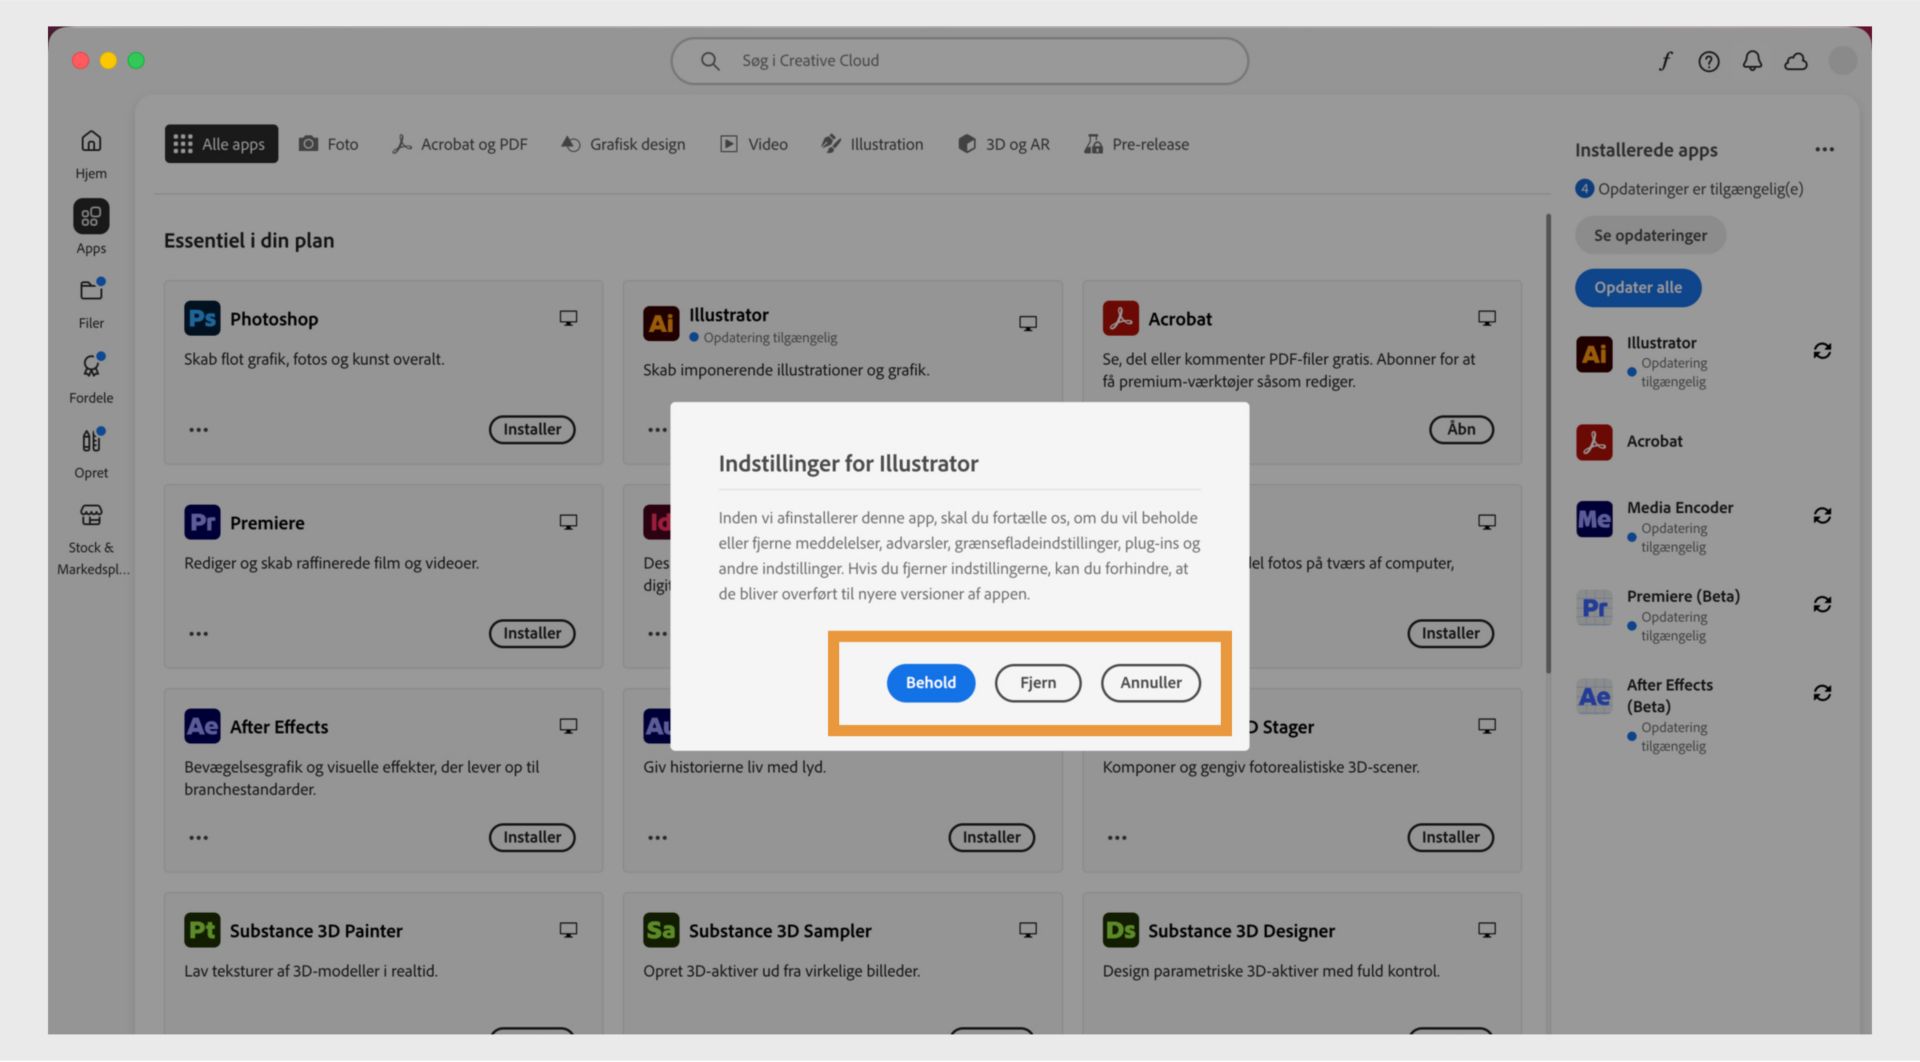This screenshot has width=1920, height=1062.
Task: Install Audition with Installer button
Action: (991, 838)
